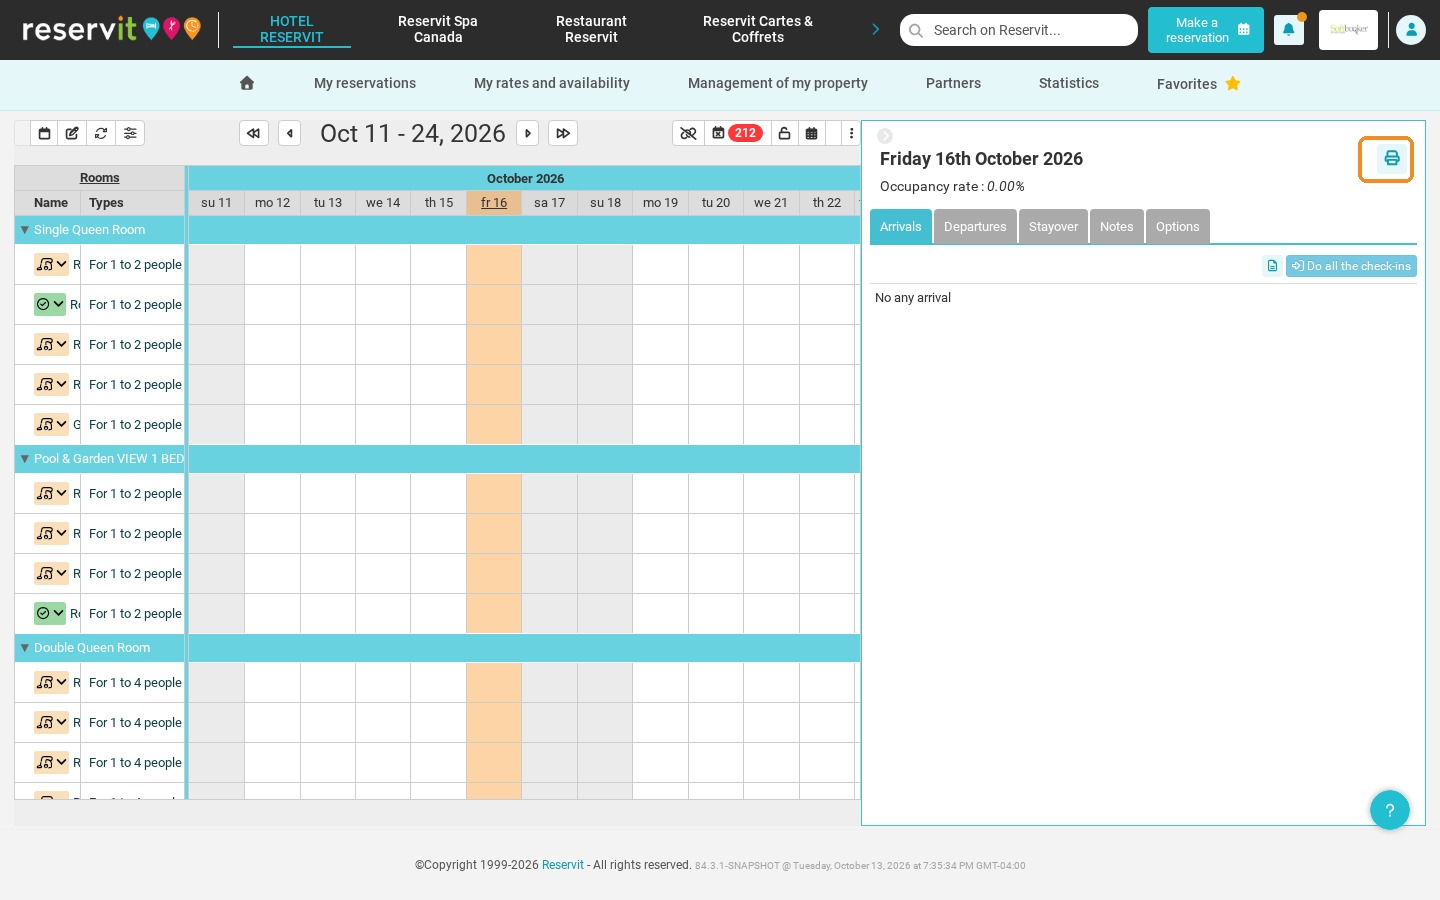Open the calendar alerts with 212 badge
1440x900 pixels.
[x=737, y=133]
